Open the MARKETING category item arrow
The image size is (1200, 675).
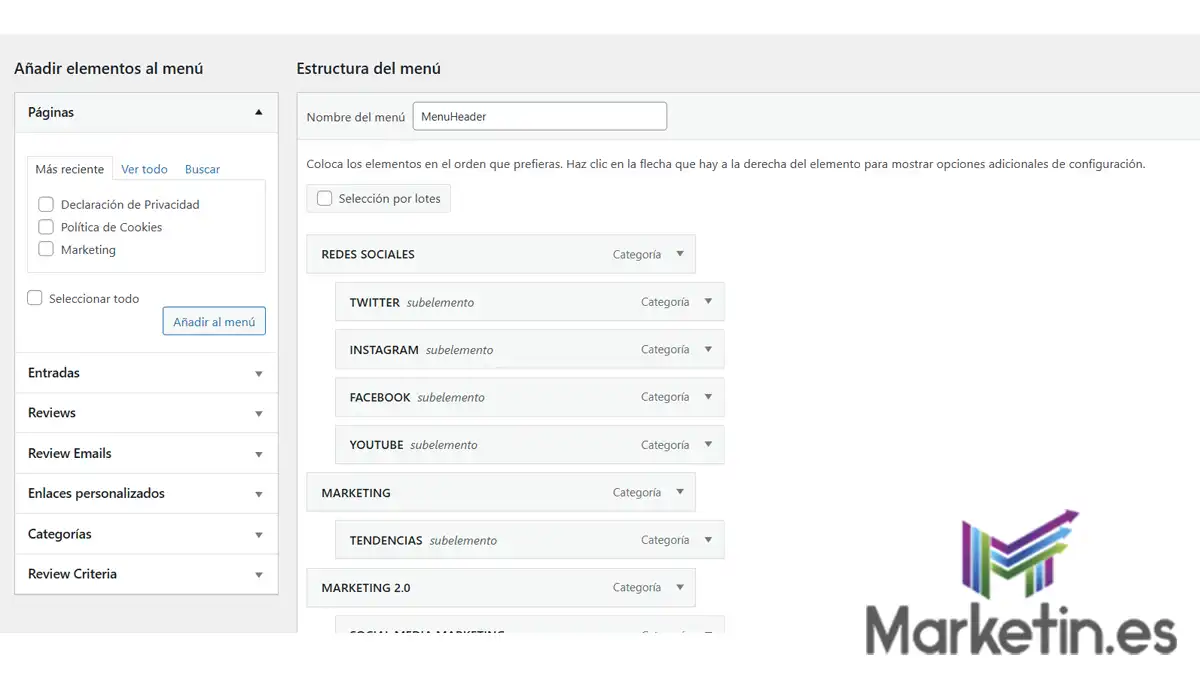[x=681, y=492]
